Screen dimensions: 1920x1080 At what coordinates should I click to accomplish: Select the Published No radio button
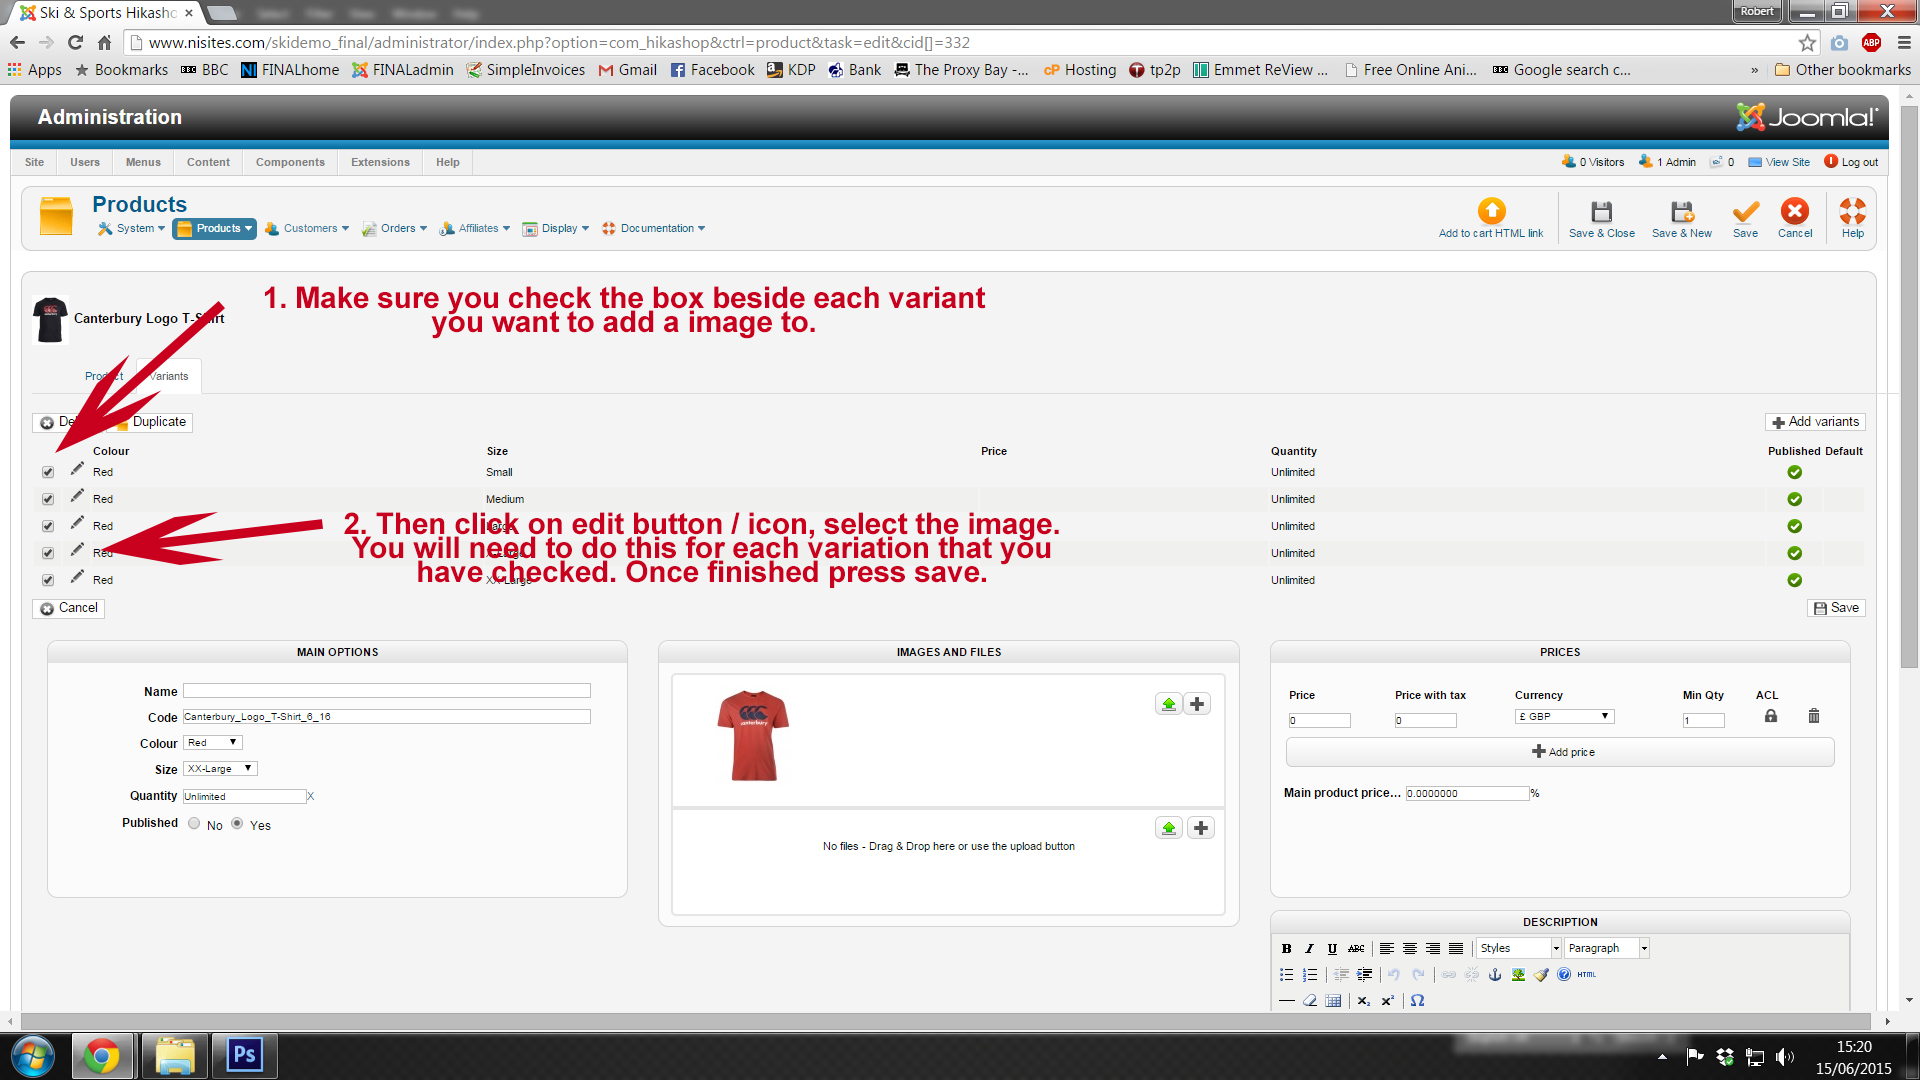(x=194, y=824)
